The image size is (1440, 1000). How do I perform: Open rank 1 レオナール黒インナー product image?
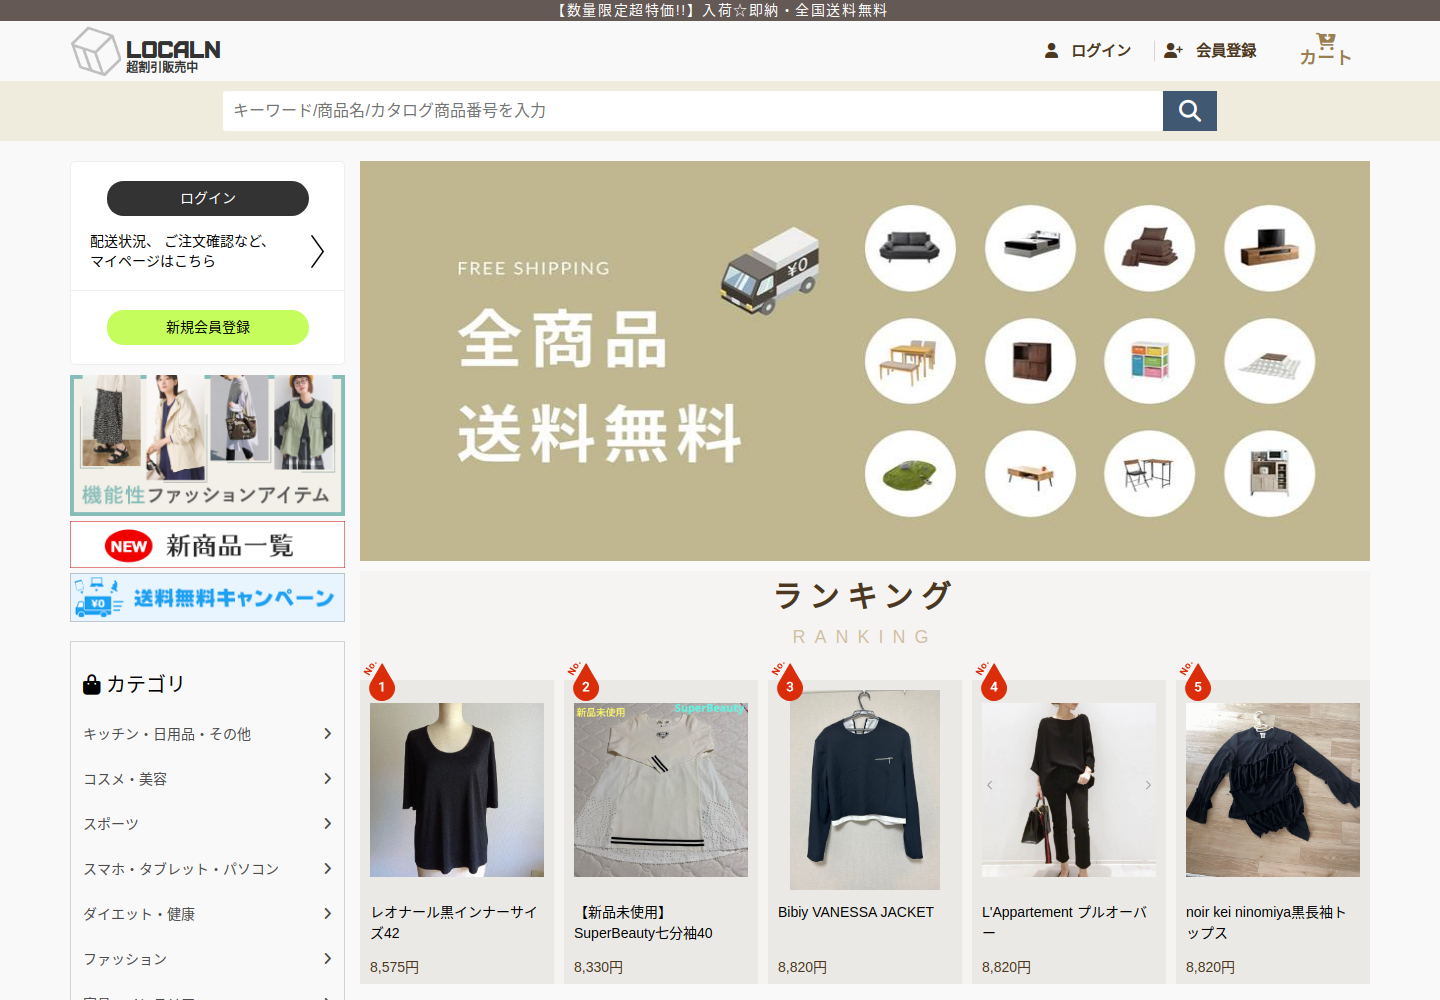457,790
